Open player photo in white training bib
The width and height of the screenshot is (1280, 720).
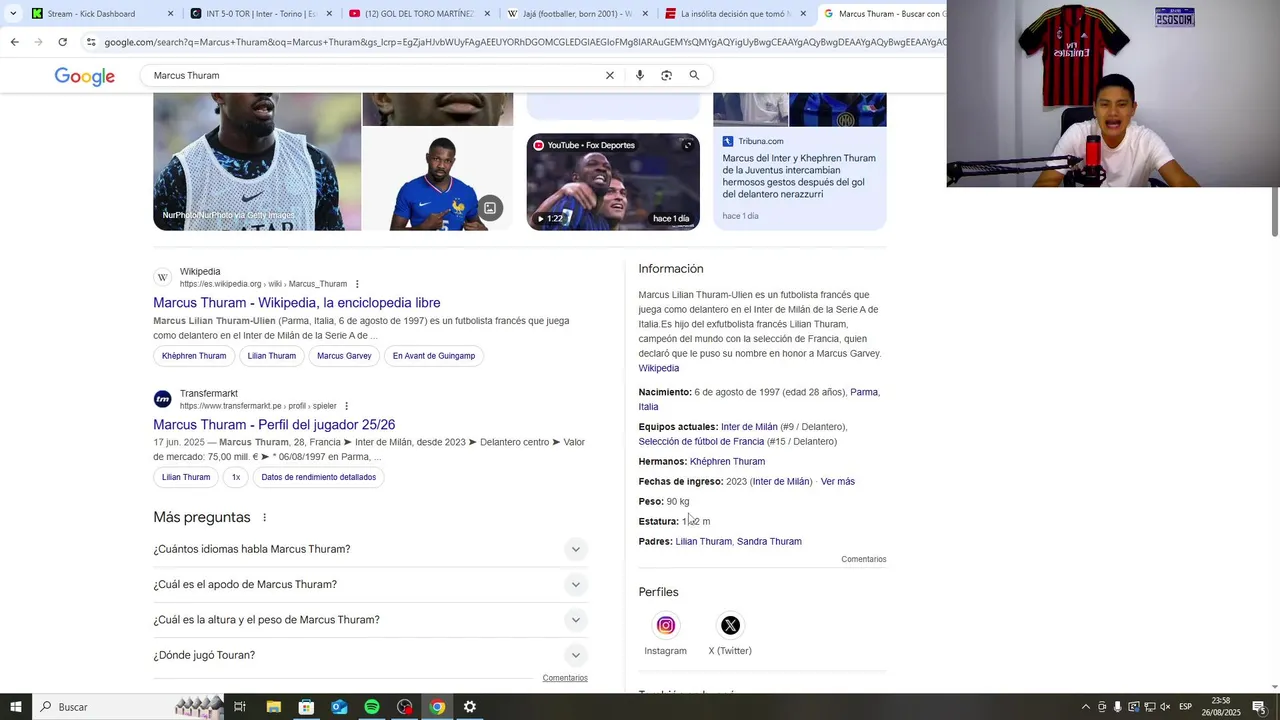coord(257,162)
